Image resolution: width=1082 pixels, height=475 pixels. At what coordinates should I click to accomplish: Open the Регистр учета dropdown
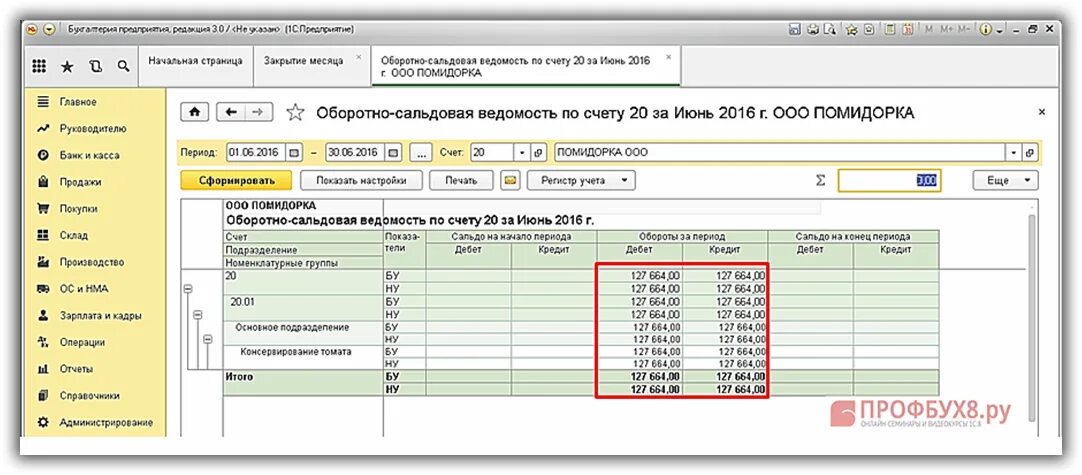click(582, 180)
